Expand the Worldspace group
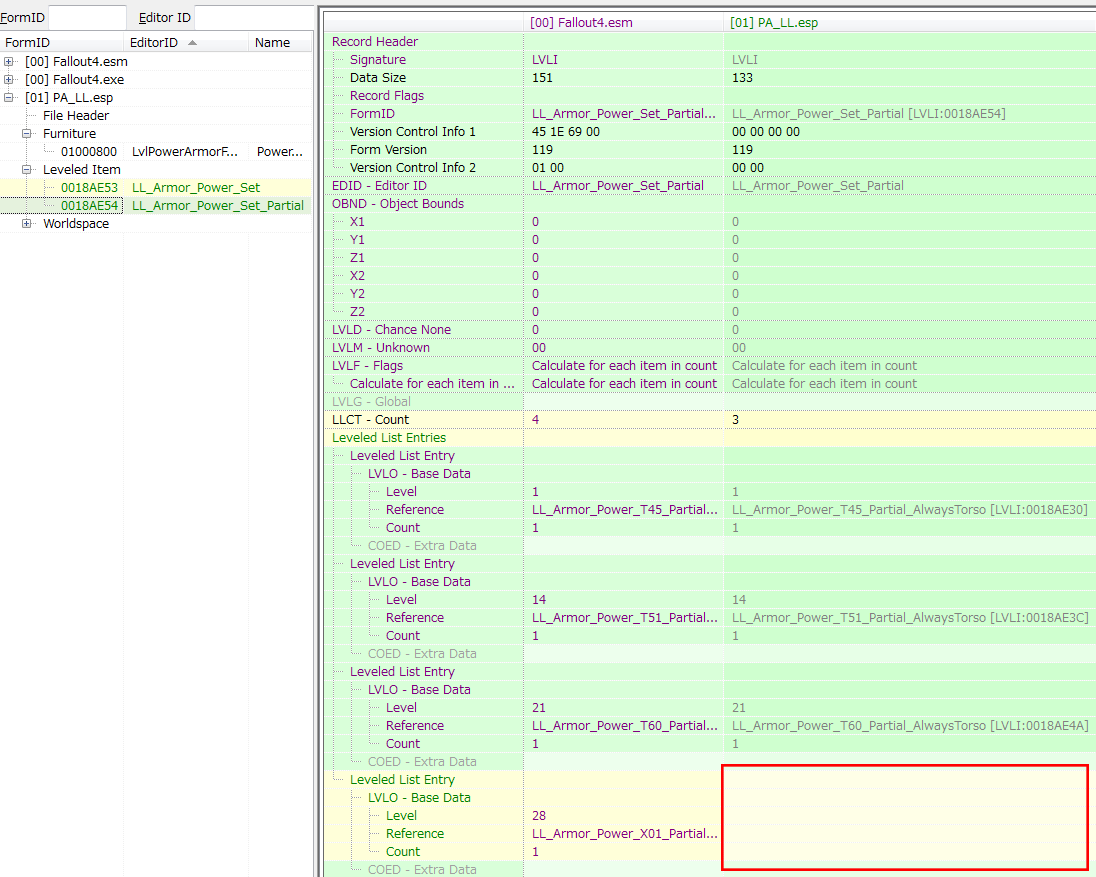The image size is (1096, 877). [27, 224]
